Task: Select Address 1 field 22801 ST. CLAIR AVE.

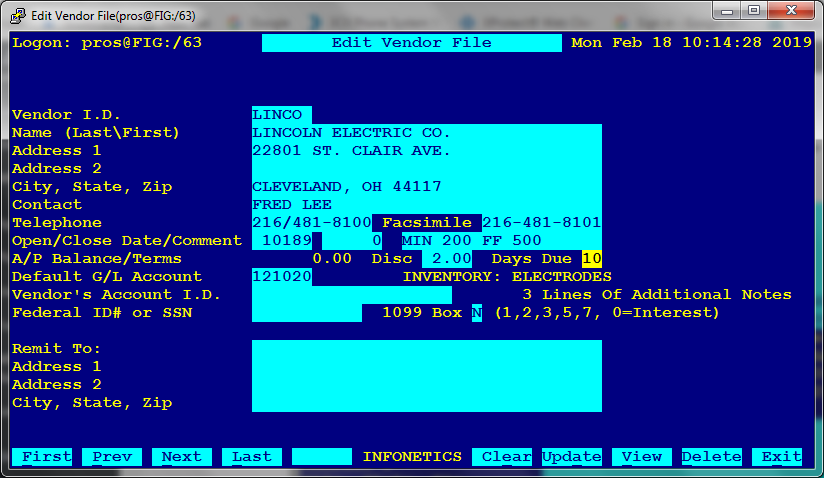Action: 427,151
